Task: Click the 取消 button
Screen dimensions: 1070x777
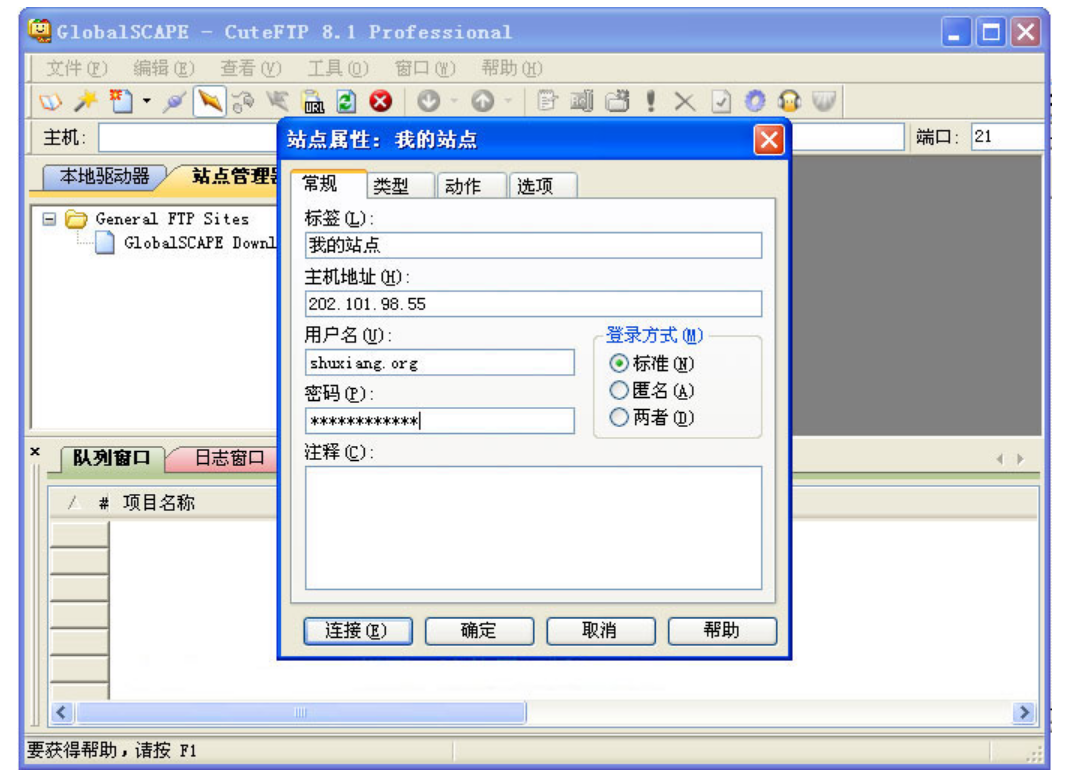Action: pos(600,631)
